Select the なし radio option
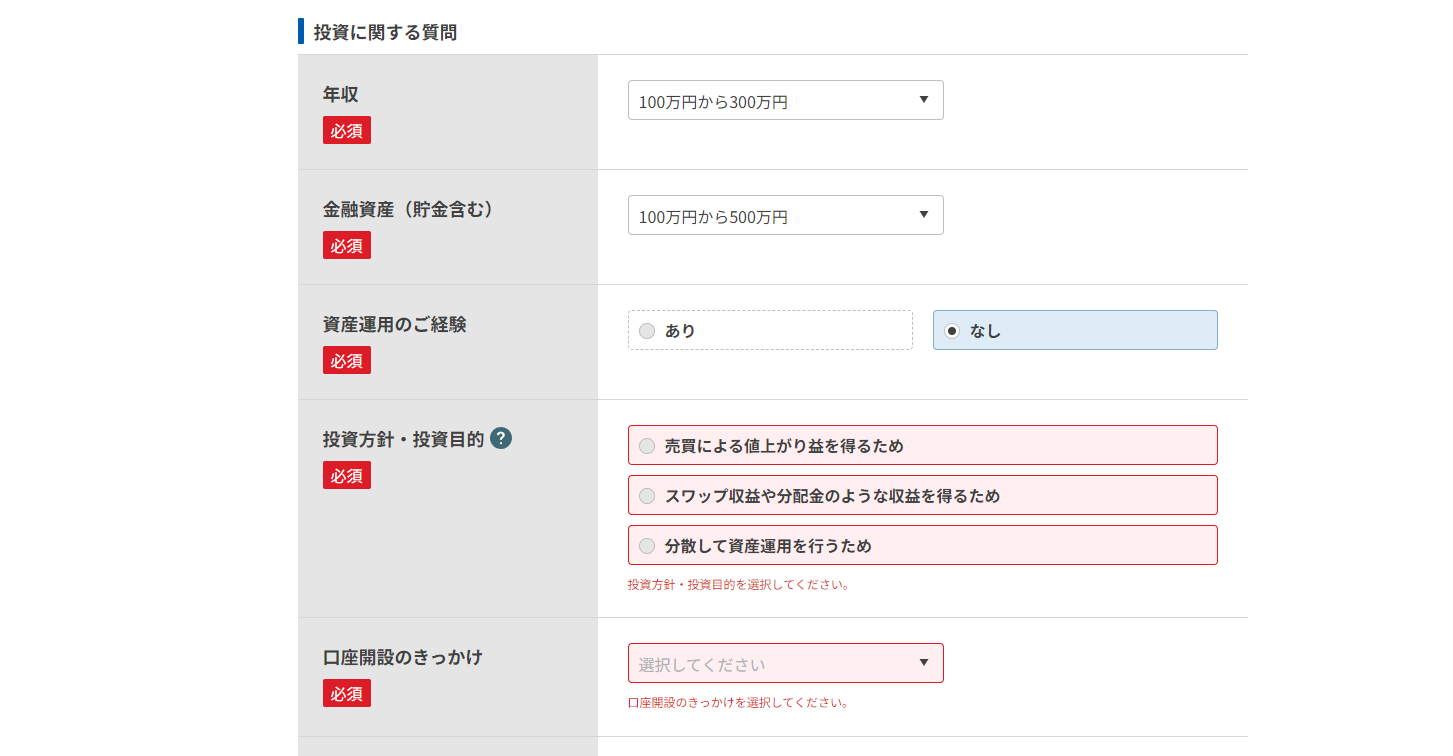 tap(952, 331)
